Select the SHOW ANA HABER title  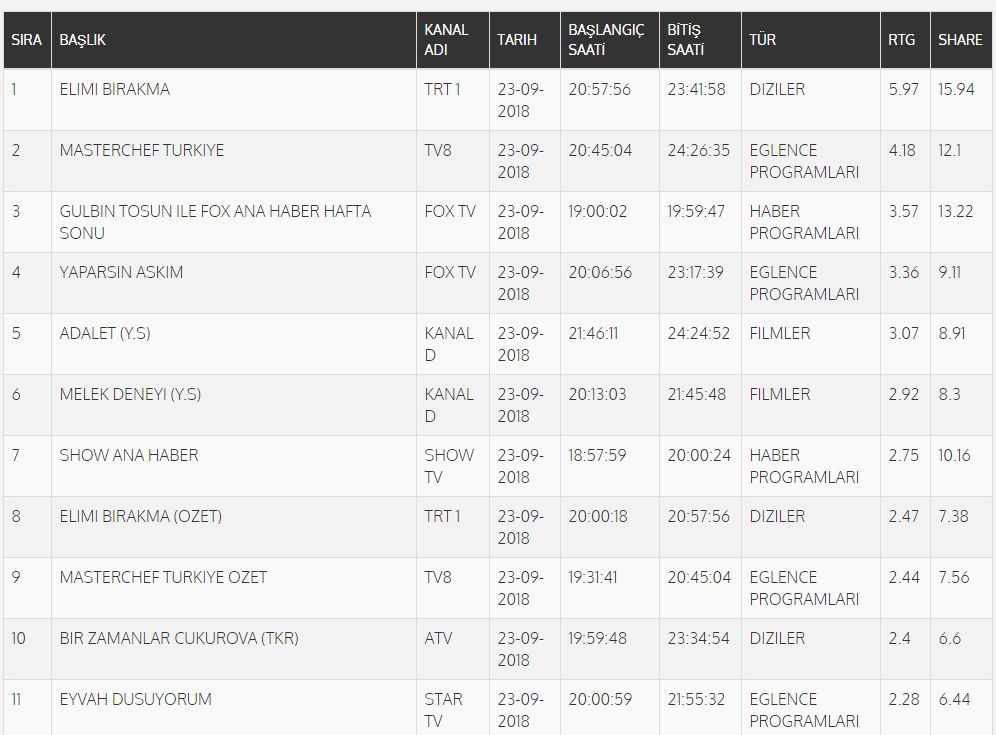129,455
